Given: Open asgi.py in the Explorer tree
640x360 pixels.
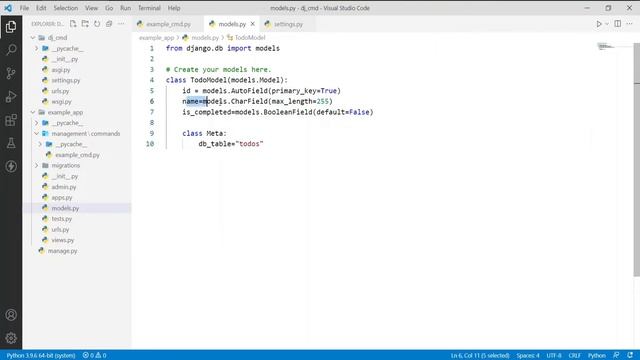Looking at the screenshot, I should click(61, 70).
